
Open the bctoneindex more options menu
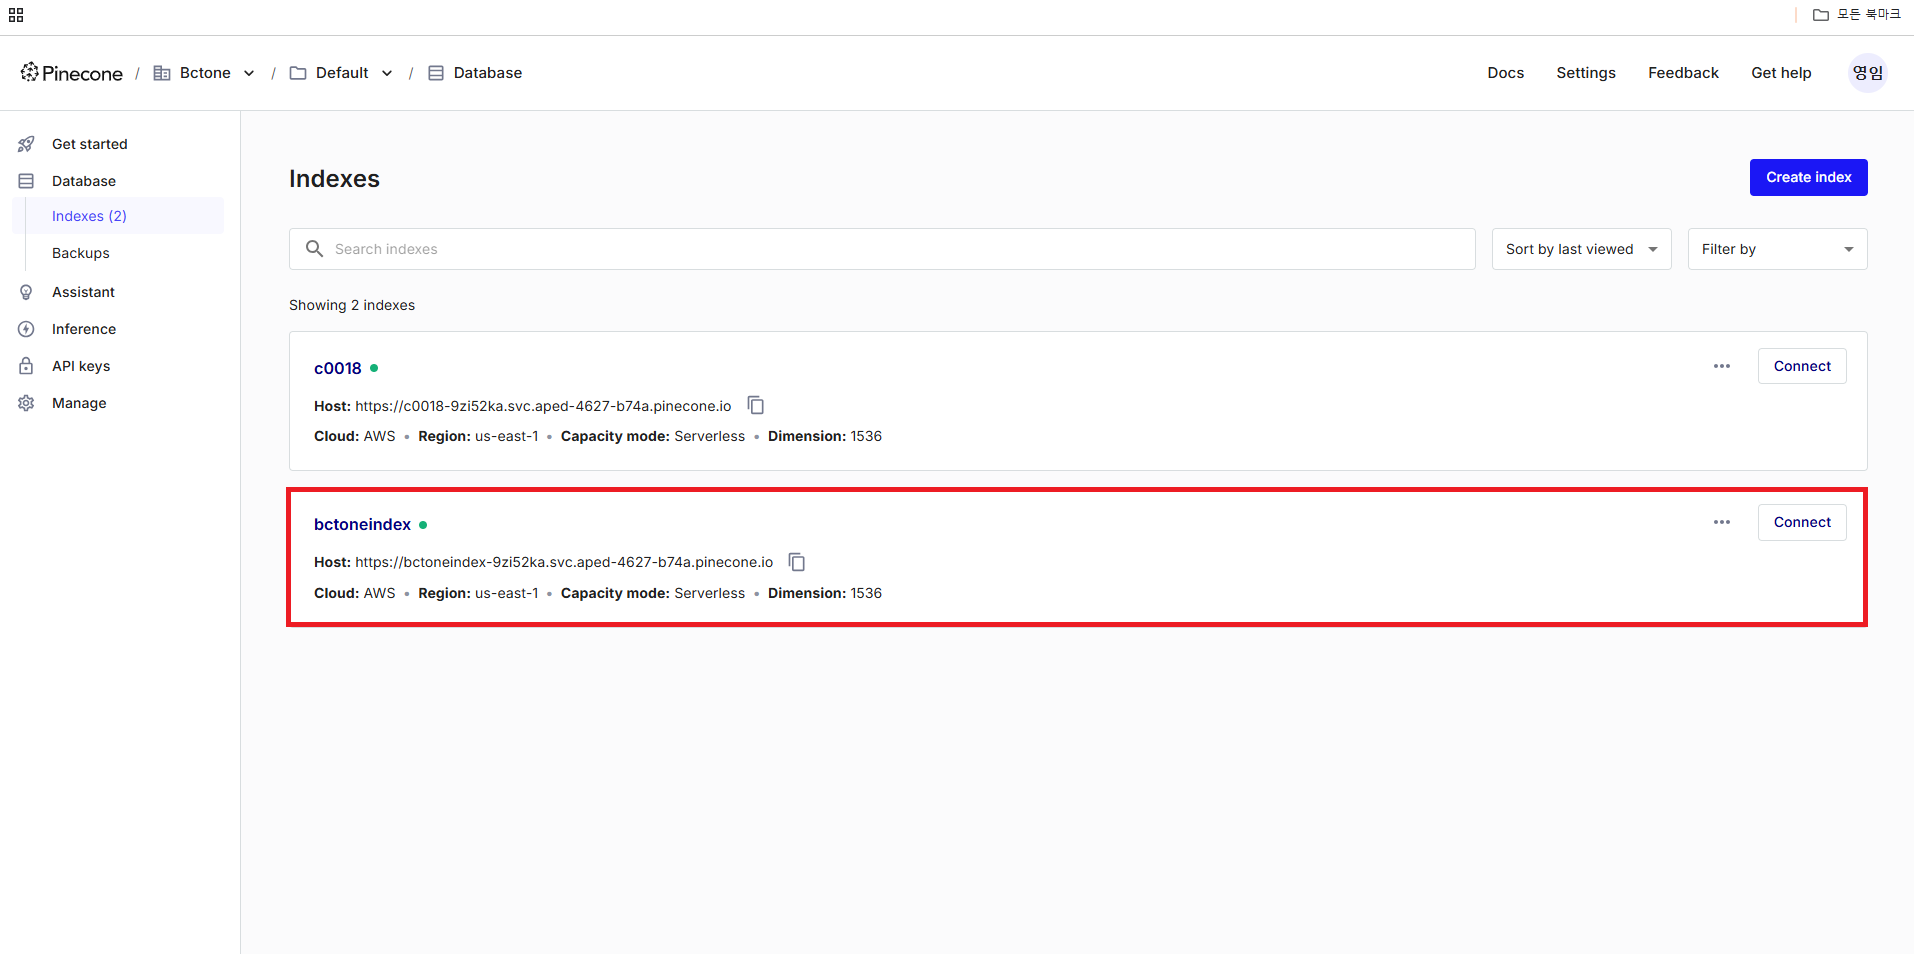1722,522
